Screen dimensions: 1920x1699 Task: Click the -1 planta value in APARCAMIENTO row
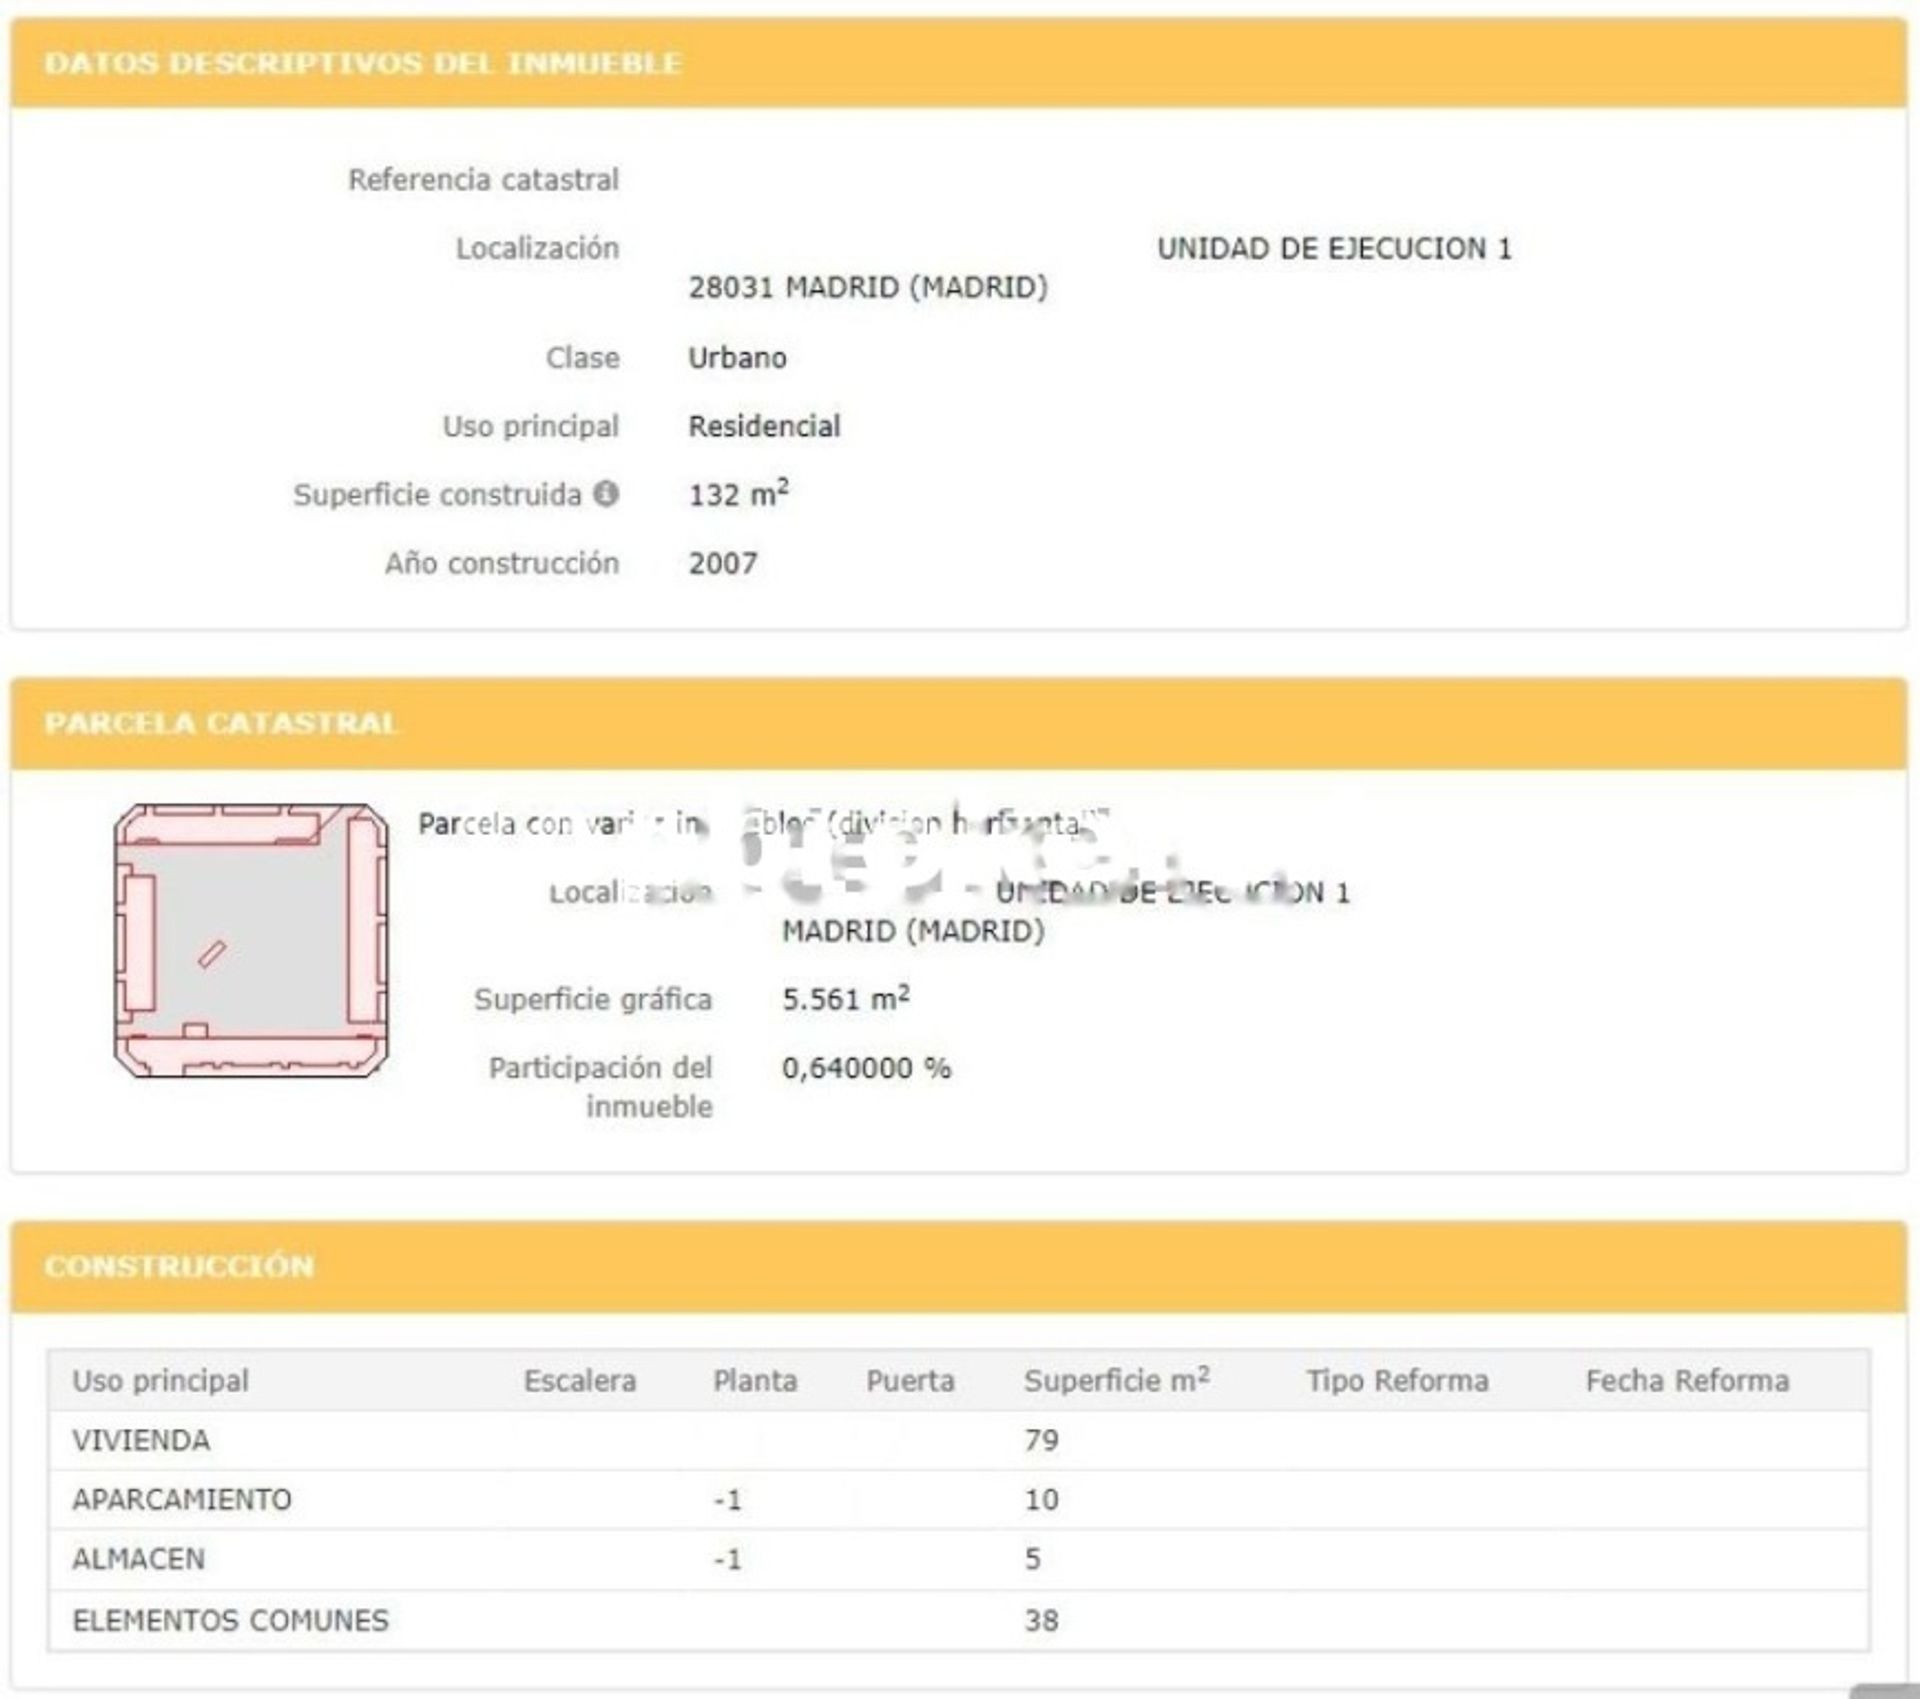pyautogui.click(x=728, y=1499)
